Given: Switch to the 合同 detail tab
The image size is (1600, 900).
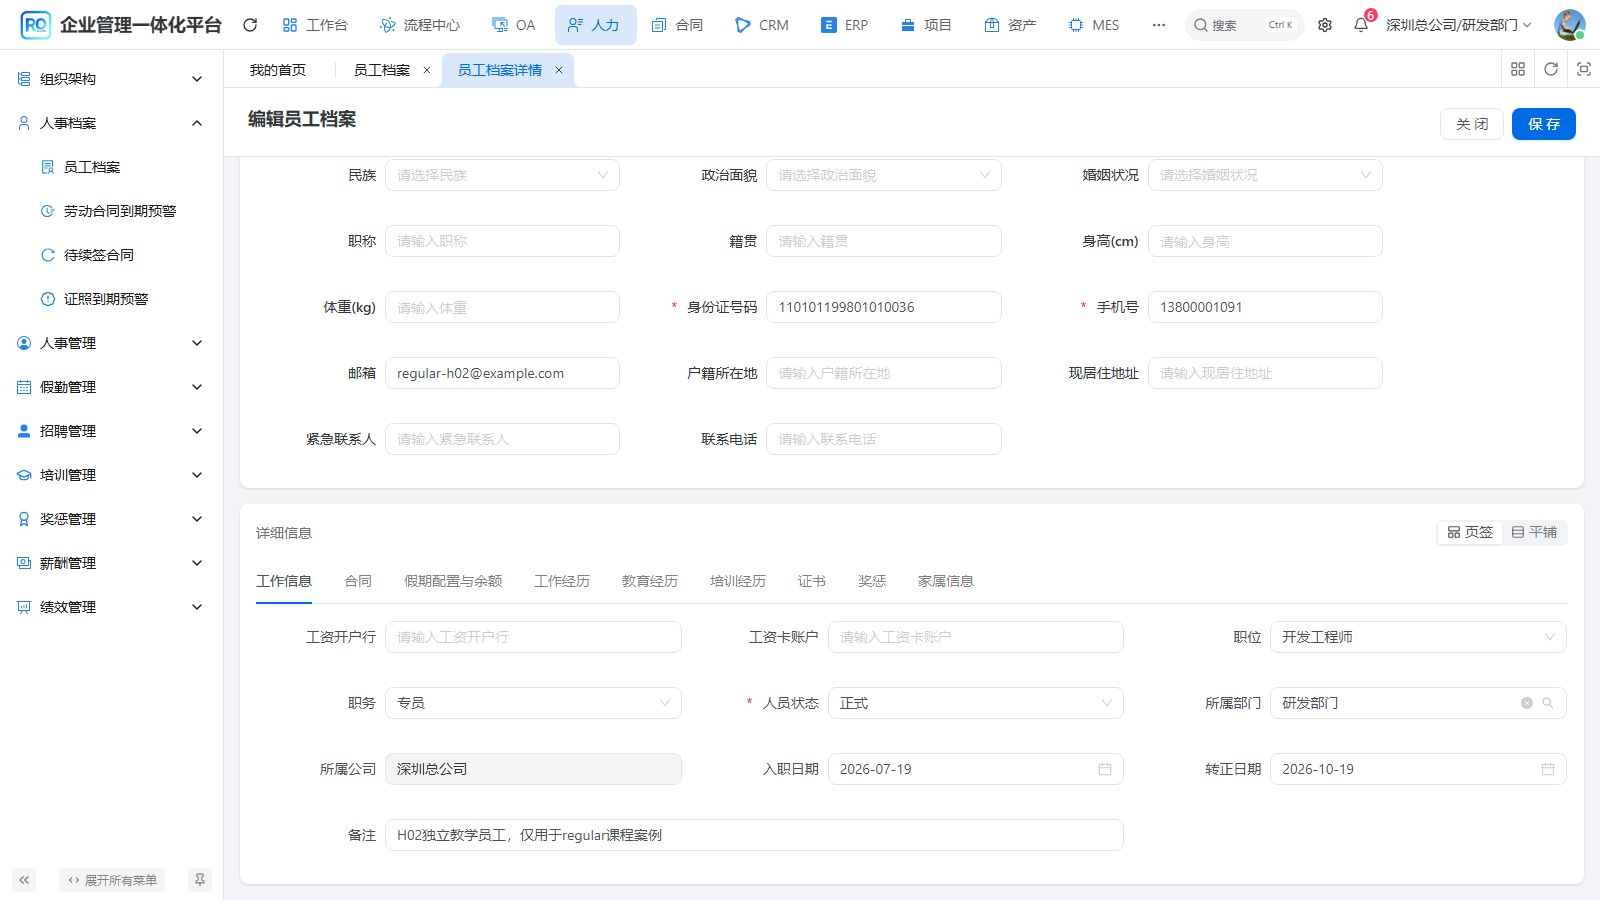Looking at the screenshot, I should 358,581.
